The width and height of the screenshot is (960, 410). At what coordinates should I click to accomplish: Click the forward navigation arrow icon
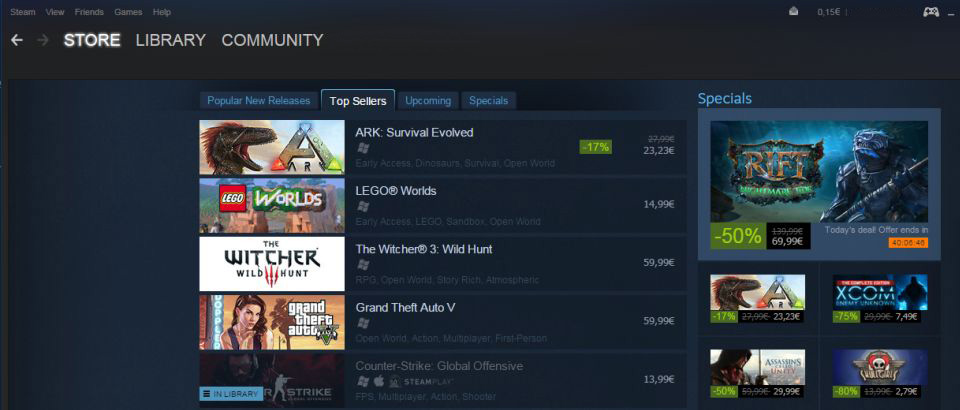[x=43, y=40]
